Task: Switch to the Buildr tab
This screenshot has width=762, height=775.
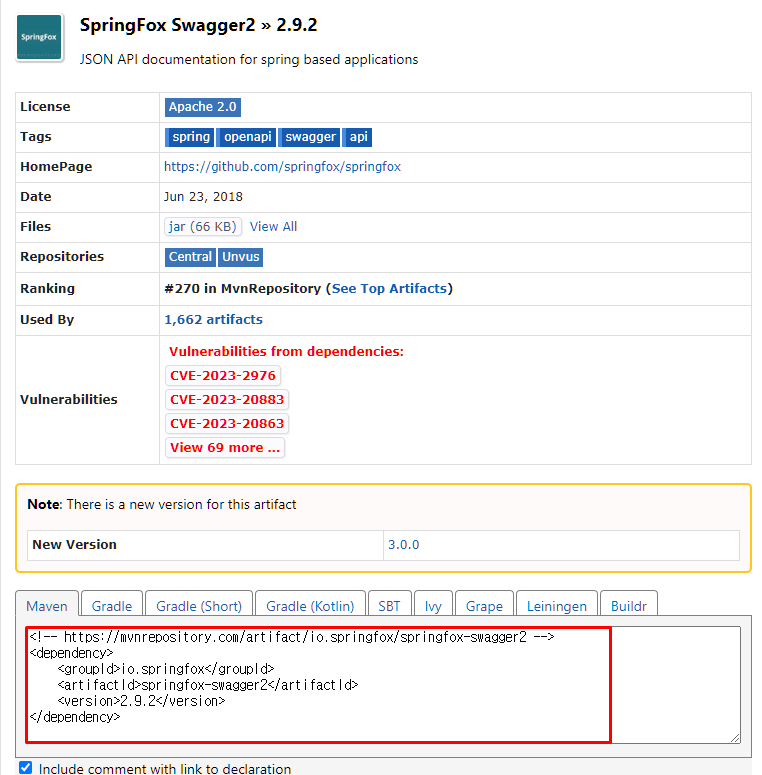Action: click(629, 604)
